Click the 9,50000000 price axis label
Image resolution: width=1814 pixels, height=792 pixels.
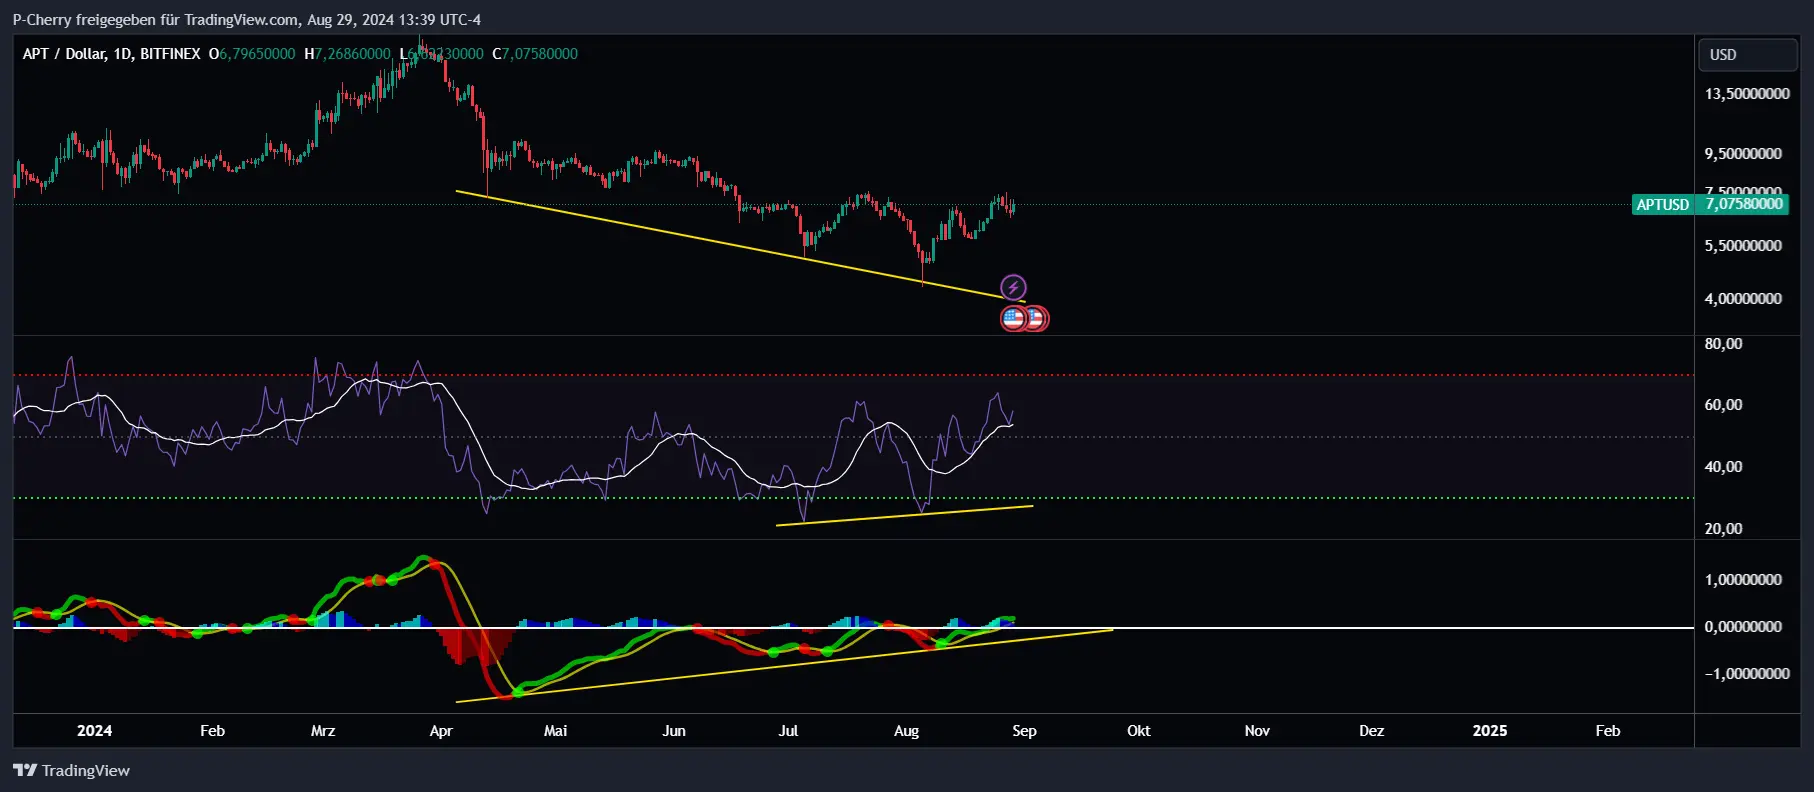1743,154
